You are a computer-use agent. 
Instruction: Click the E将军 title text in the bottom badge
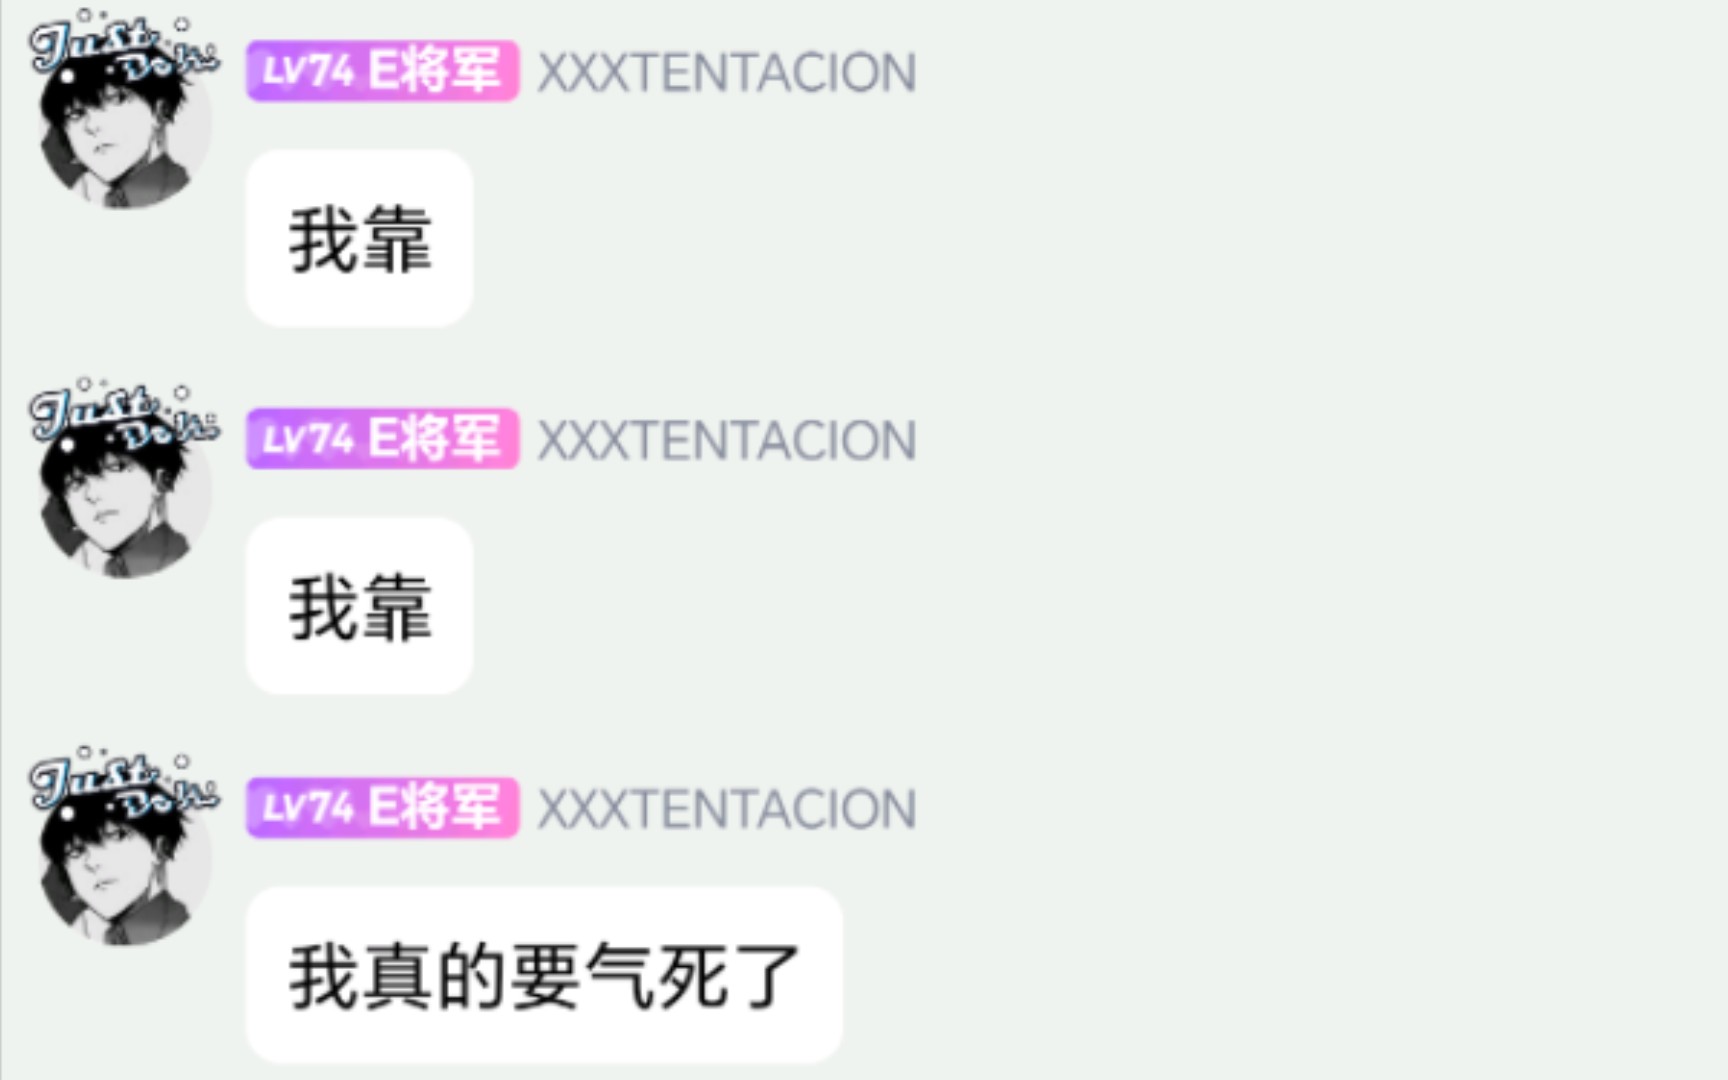pos(434,807)
